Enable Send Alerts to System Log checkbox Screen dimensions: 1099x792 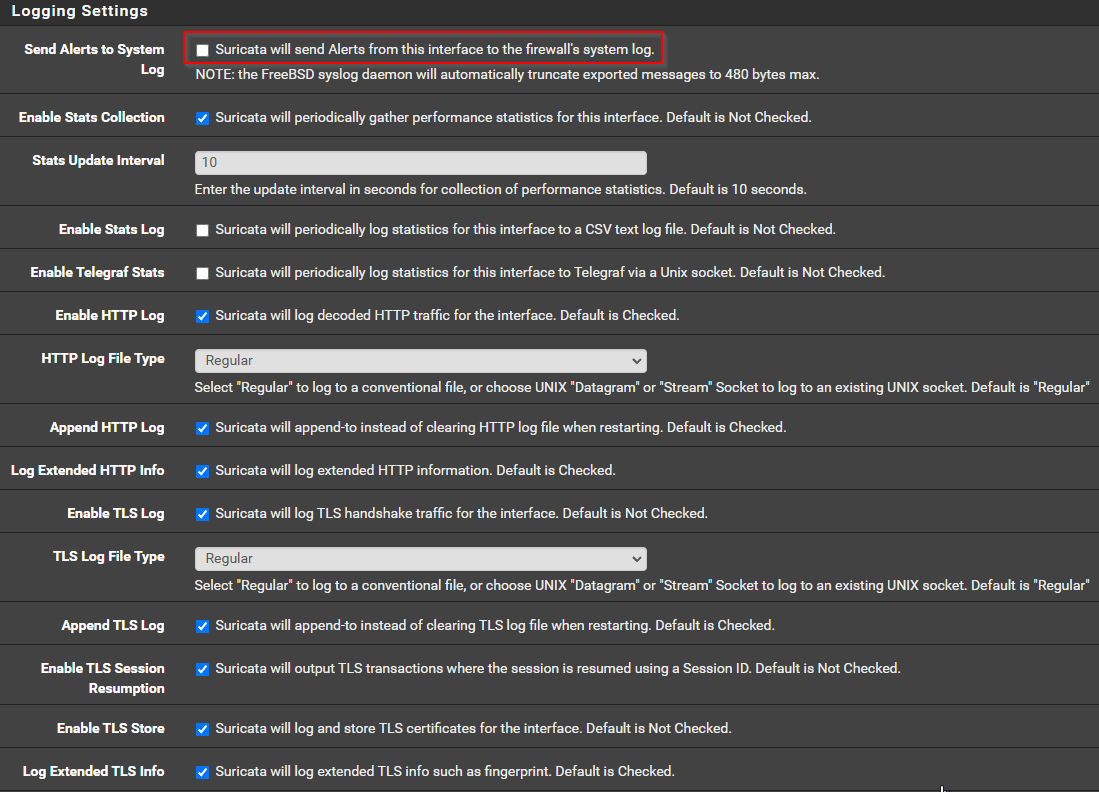pos(203,50)
